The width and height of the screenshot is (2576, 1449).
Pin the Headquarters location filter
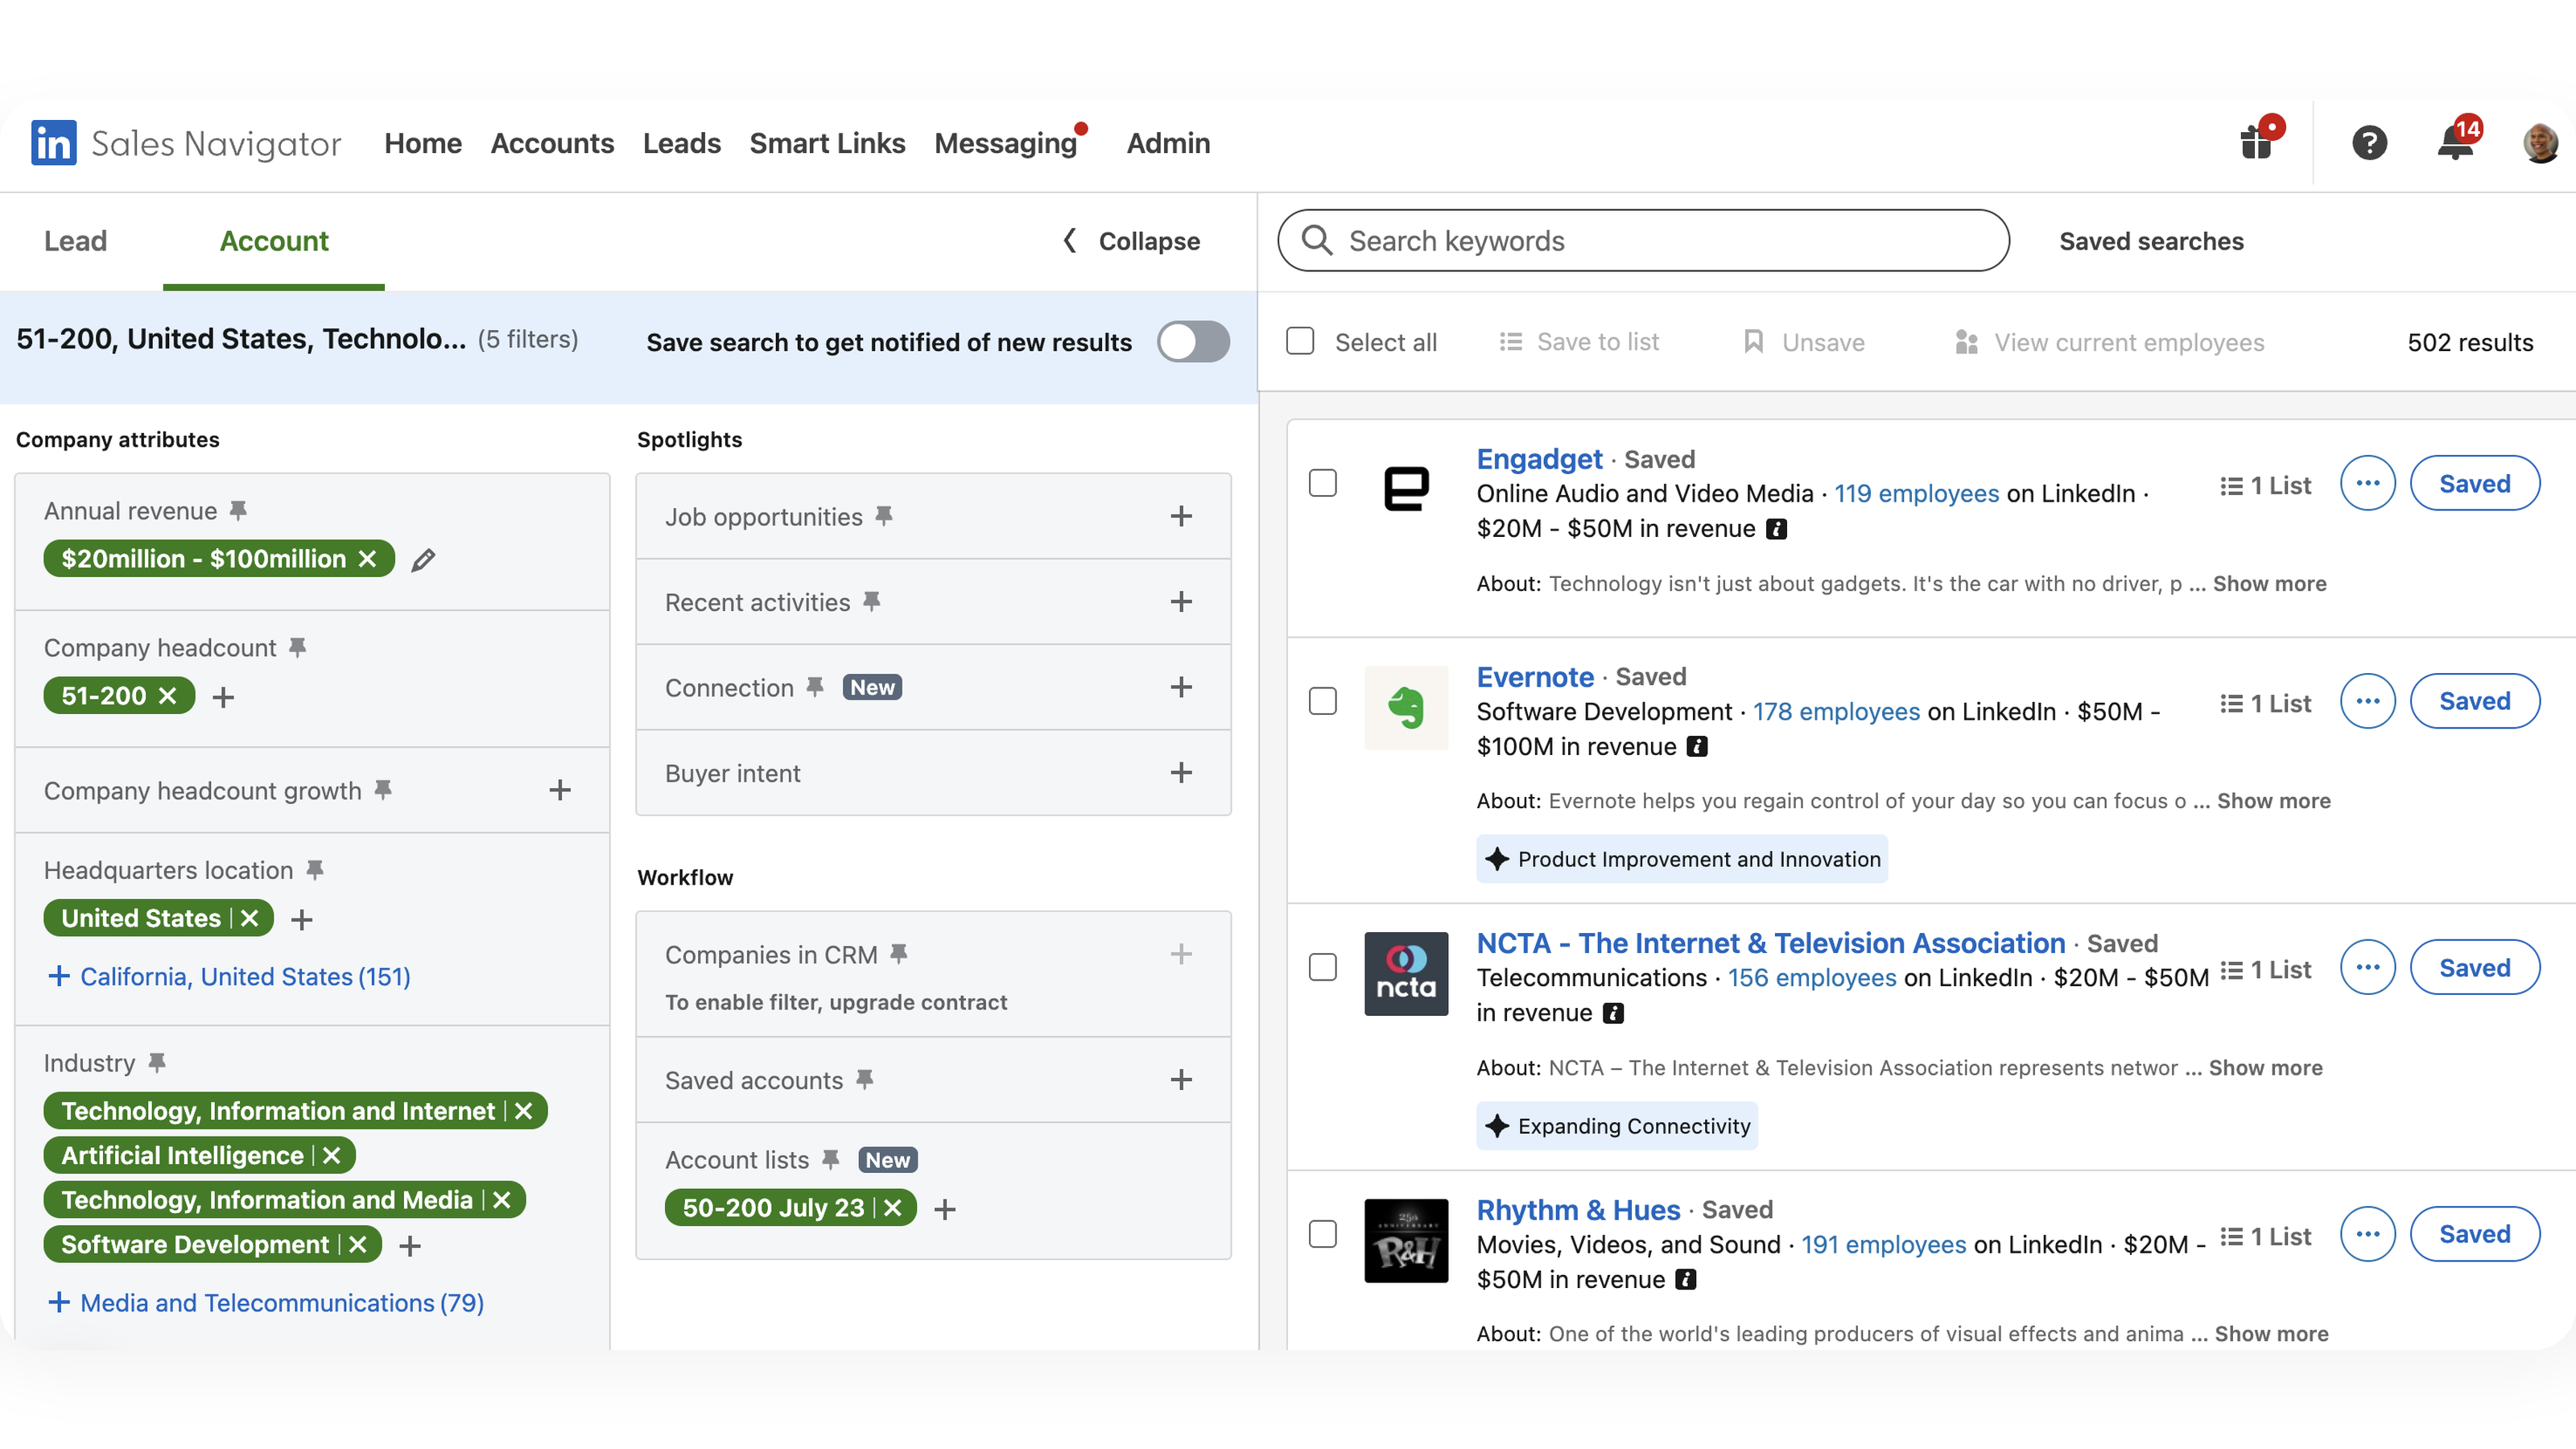(x=315, y=870)
